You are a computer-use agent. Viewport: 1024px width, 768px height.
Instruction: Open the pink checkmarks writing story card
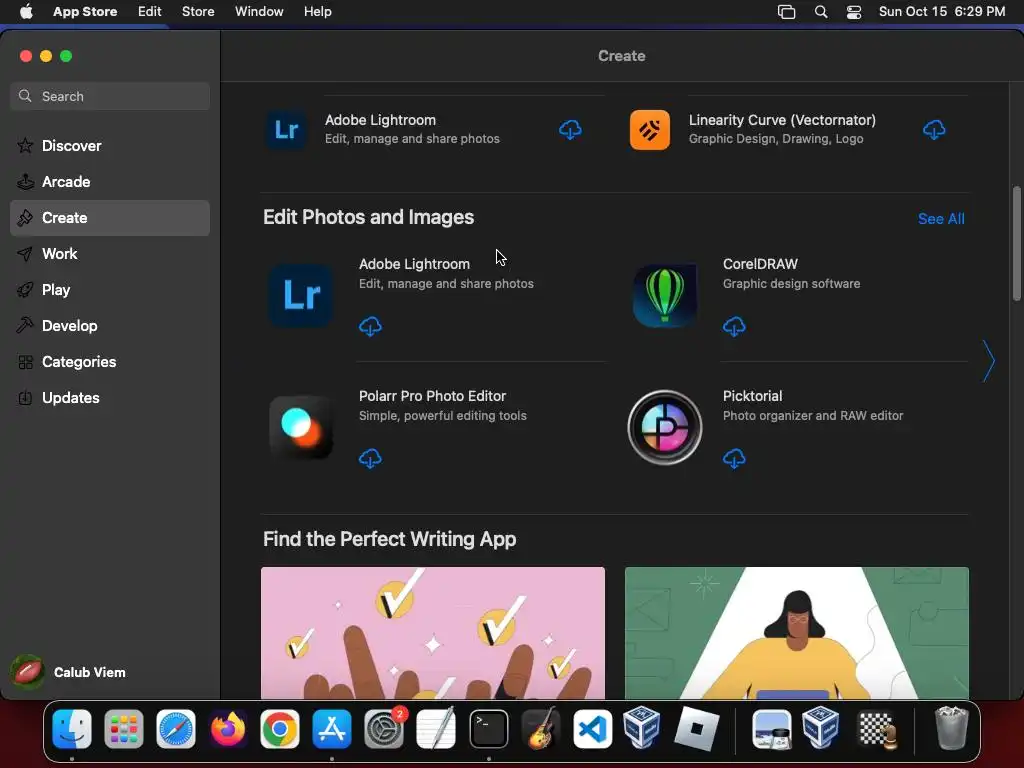click(433, 633)
